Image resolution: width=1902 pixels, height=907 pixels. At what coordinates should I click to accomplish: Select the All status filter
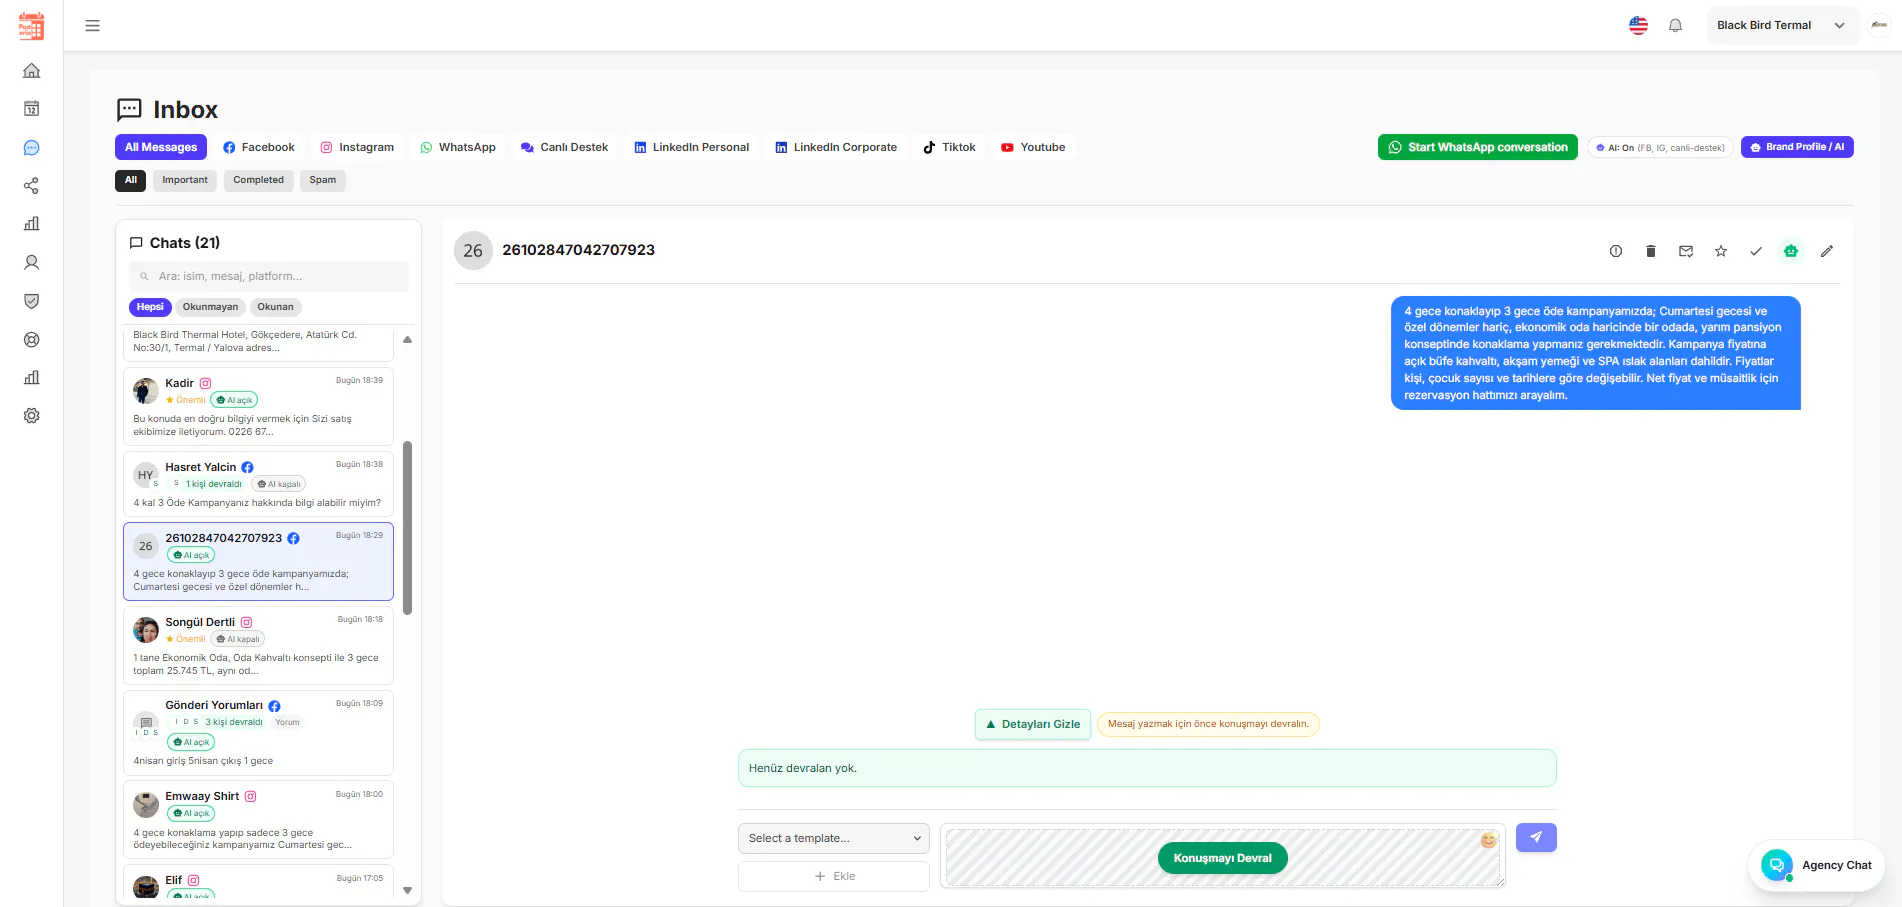pyautogui.click(x=131, y=180)
